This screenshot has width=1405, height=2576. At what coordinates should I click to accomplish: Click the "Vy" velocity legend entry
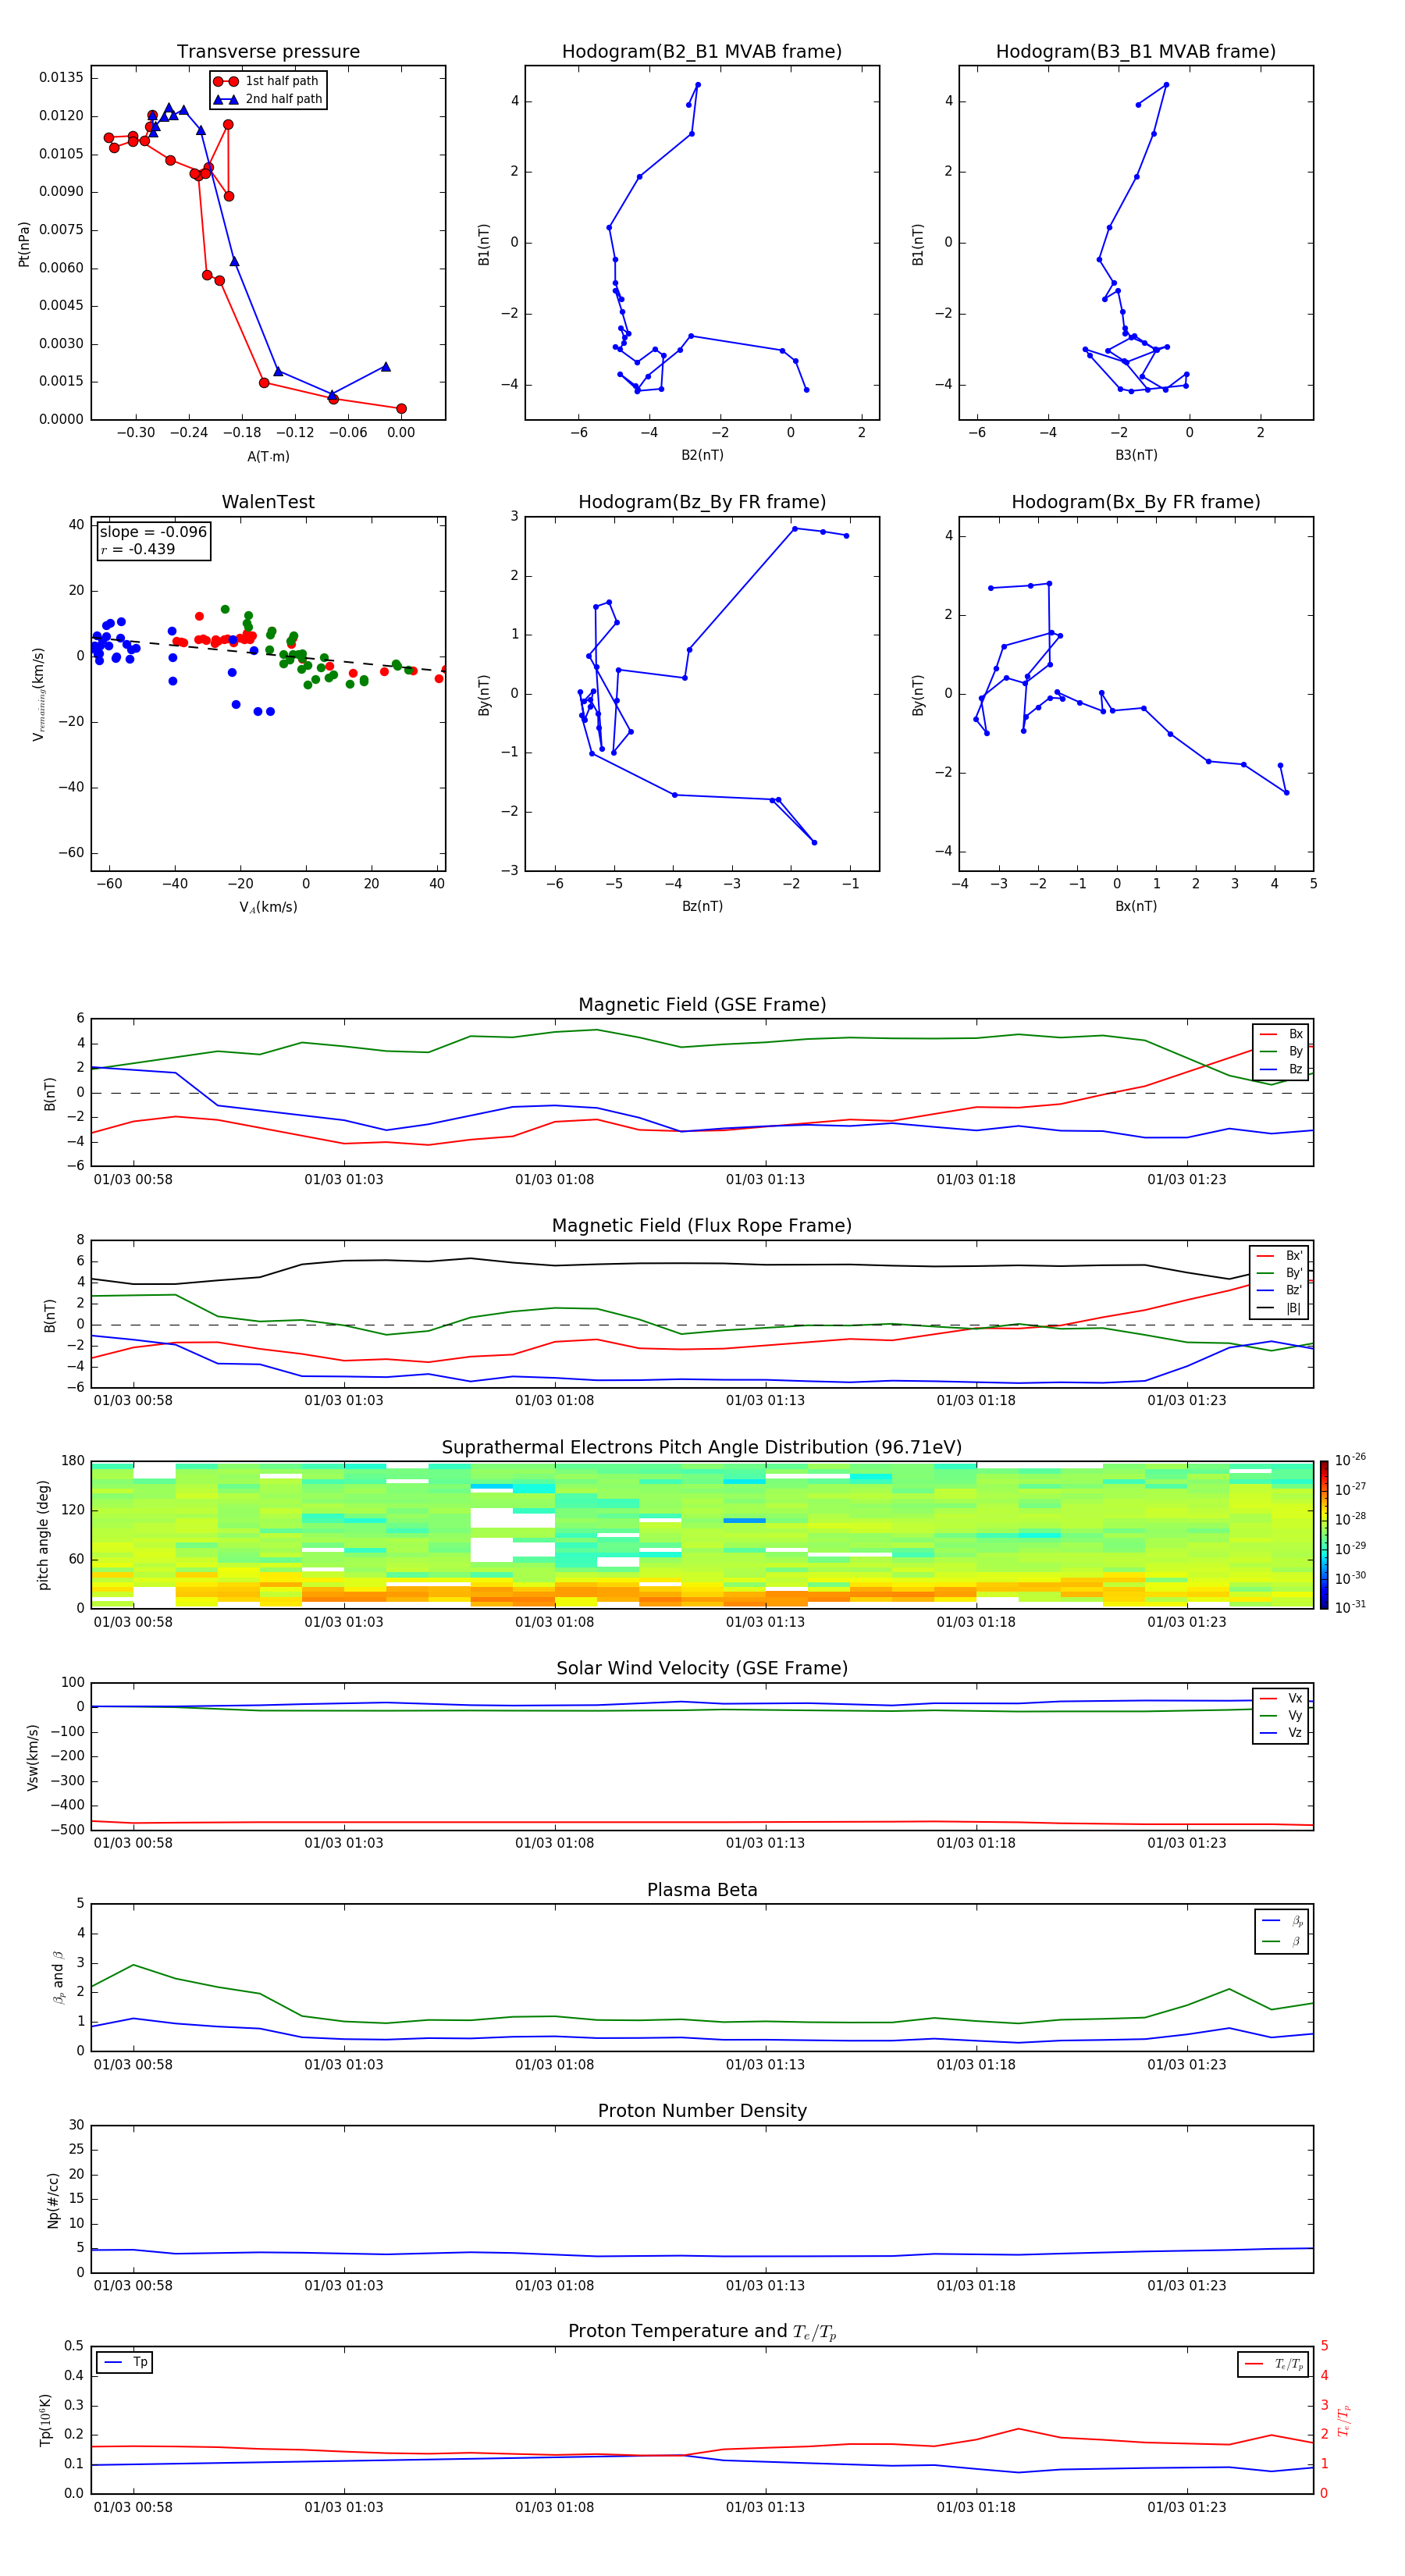click(x=1282, y=1716)
